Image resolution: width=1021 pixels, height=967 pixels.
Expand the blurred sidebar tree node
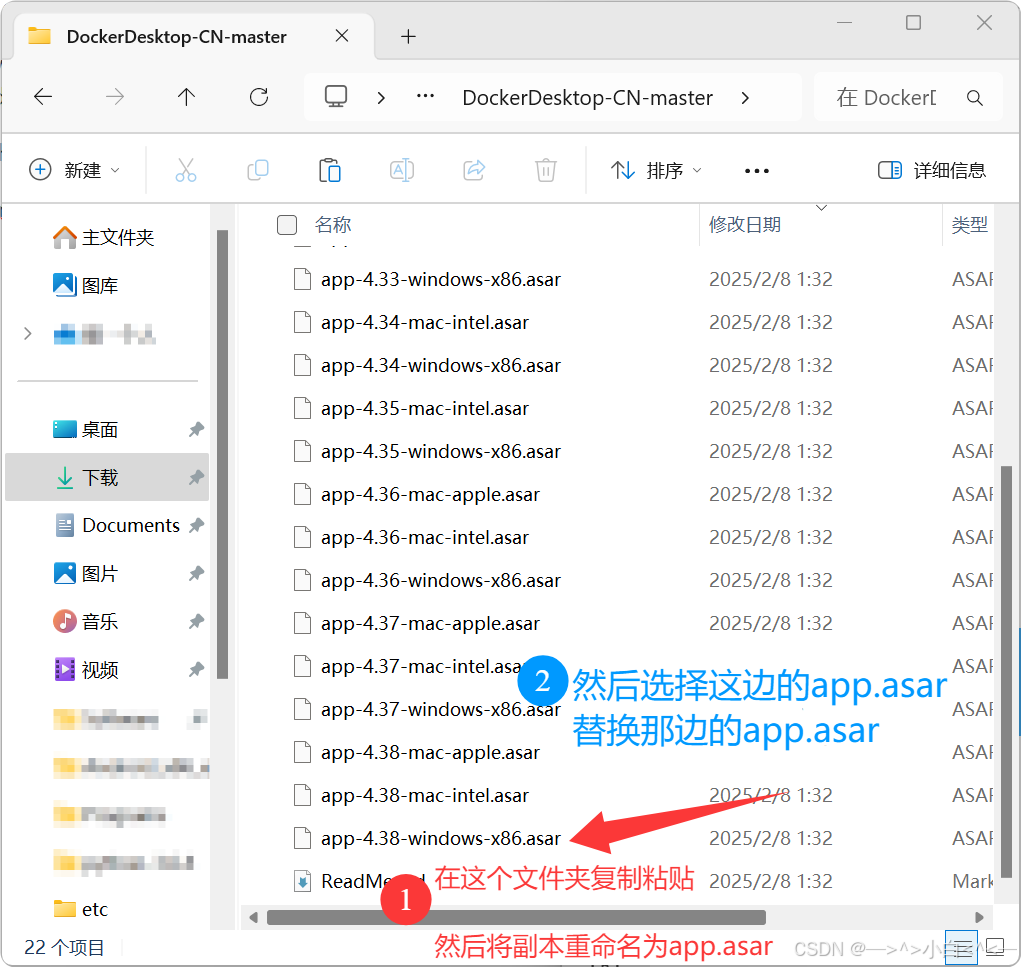click(27, 334)
